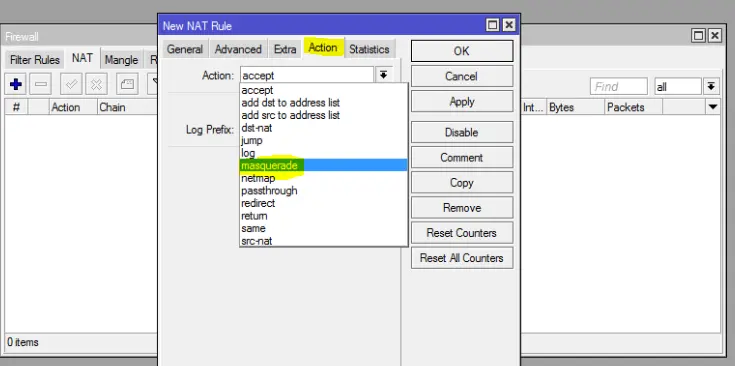This screenshot has width=735, height=366.
Task: Sort by the Bytes column header
Action: (x=576, y=107)
